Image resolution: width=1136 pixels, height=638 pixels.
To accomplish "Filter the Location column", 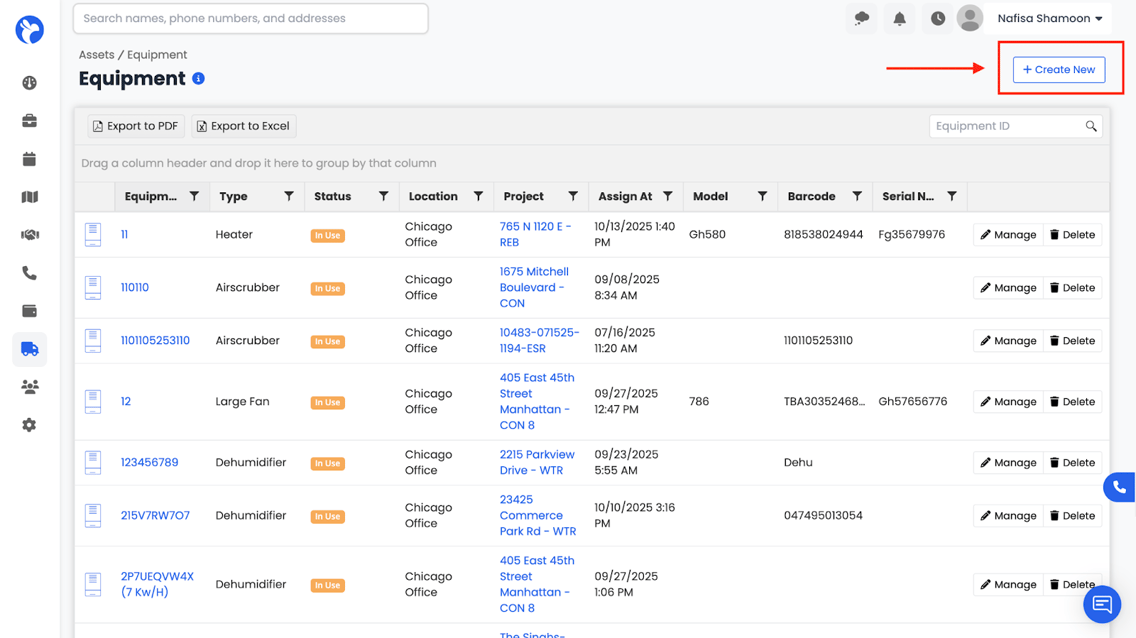I will [x=478, y=196].
